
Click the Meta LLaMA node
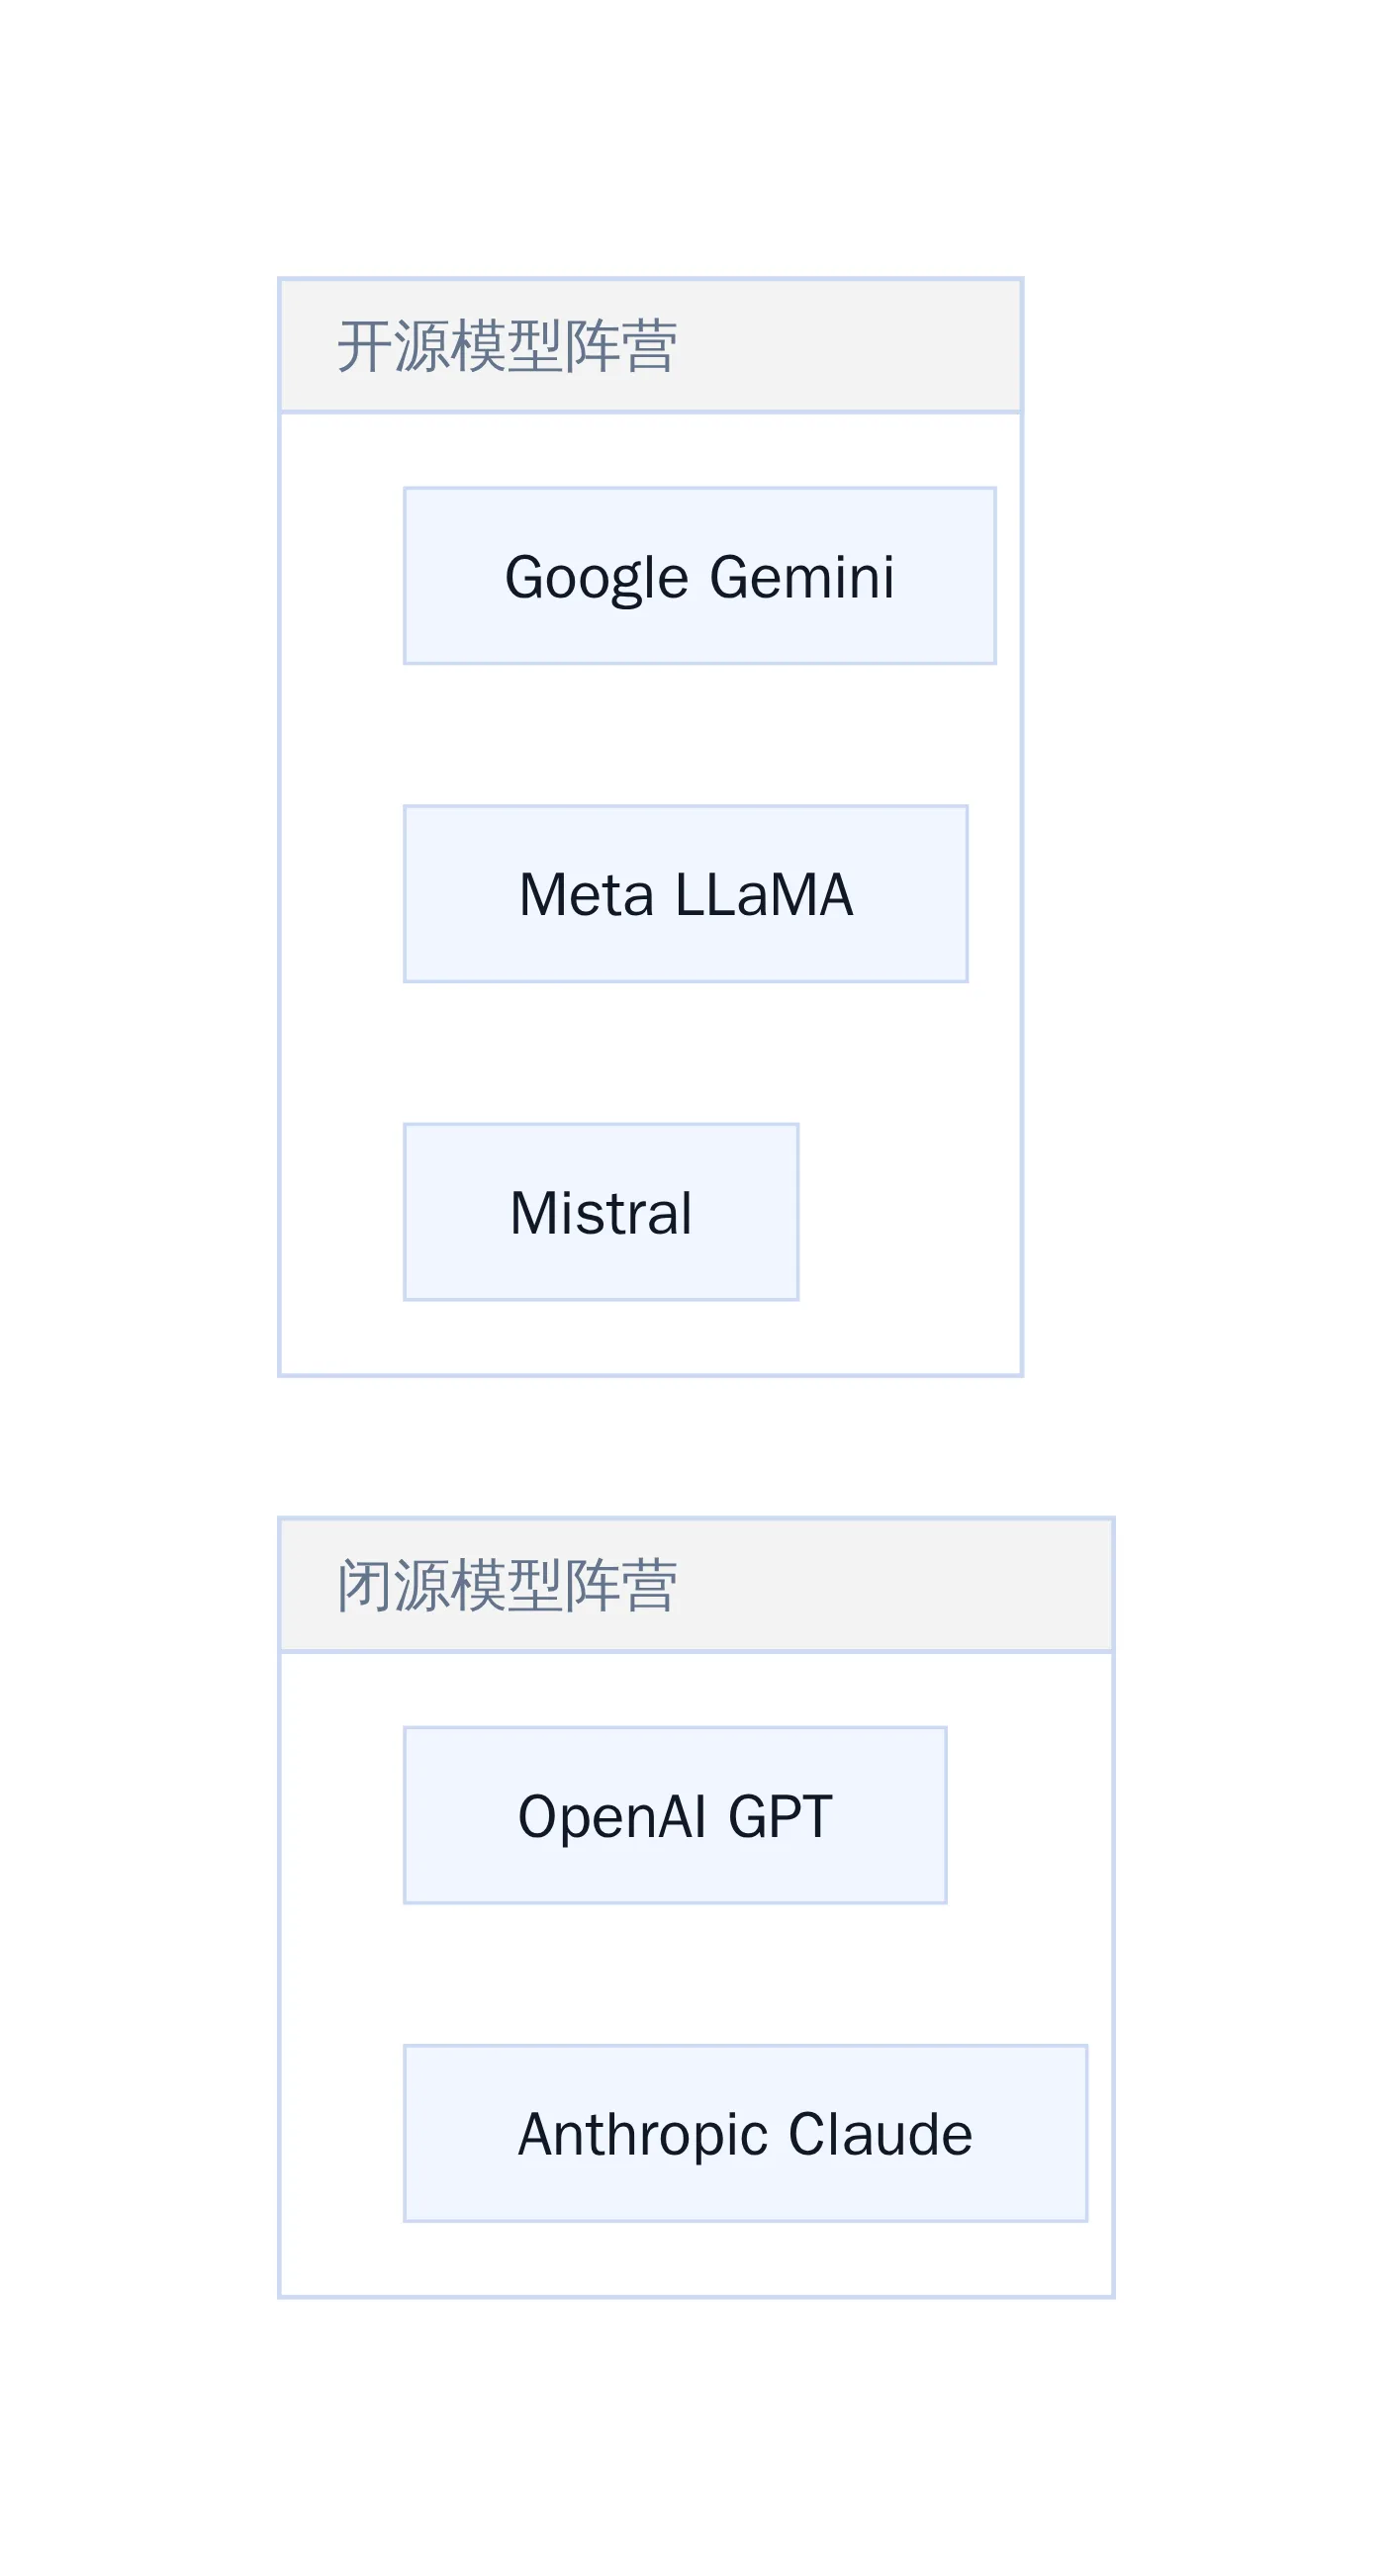[x=685, y=894]
